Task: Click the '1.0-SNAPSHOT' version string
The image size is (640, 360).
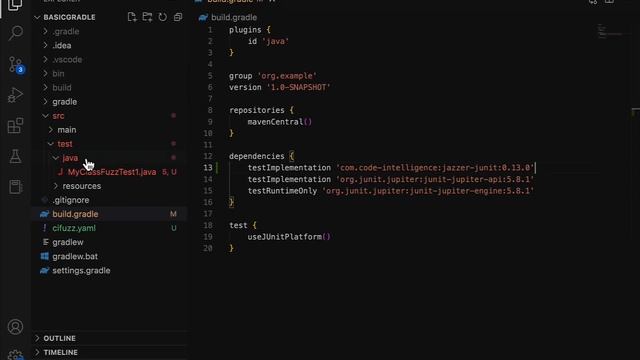Action: pyautogui.click(x=298, y=87)
